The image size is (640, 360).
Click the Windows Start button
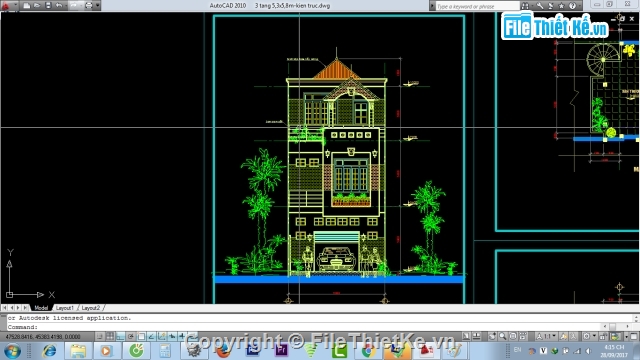[12, 351]
